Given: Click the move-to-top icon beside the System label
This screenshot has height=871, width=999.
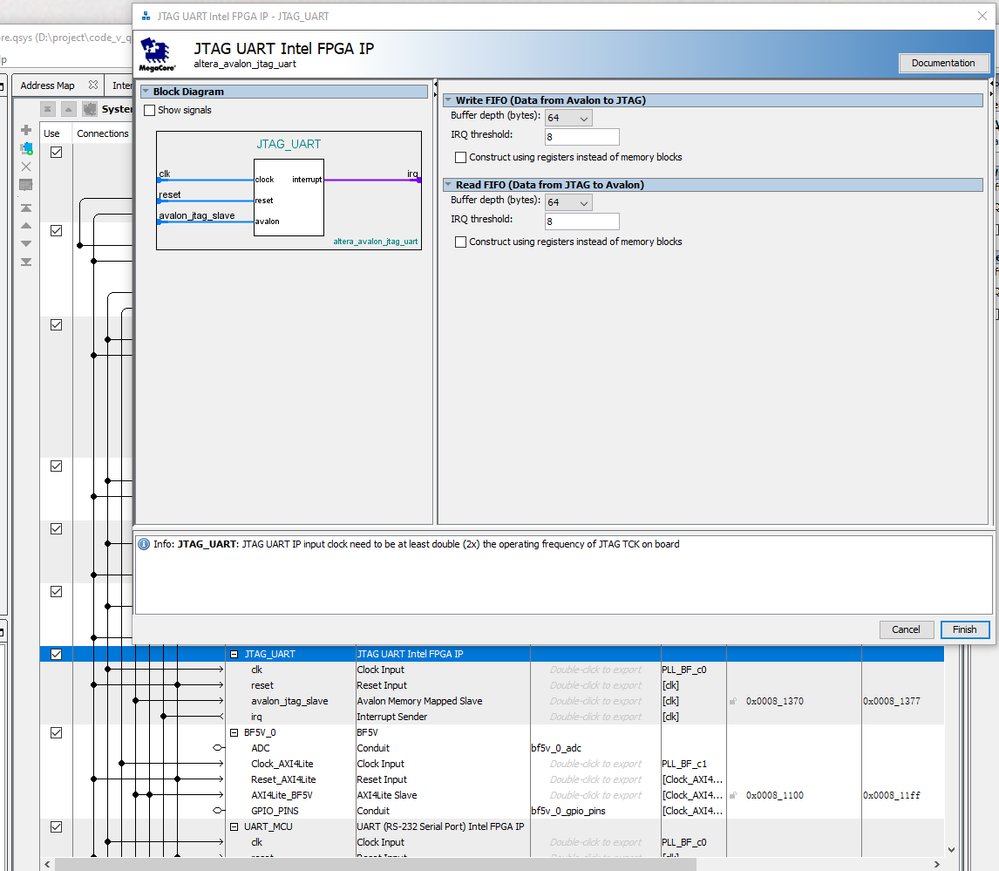Looking at the screenshot, I should tap(48, 110).
